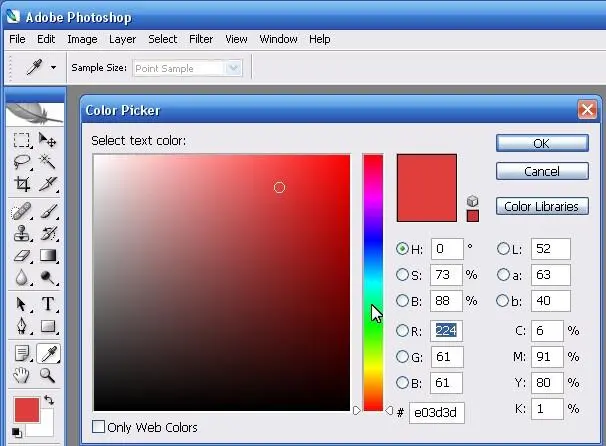Screen dimensions: 606x446
Task: Select the Move tool
Action: 48,140
